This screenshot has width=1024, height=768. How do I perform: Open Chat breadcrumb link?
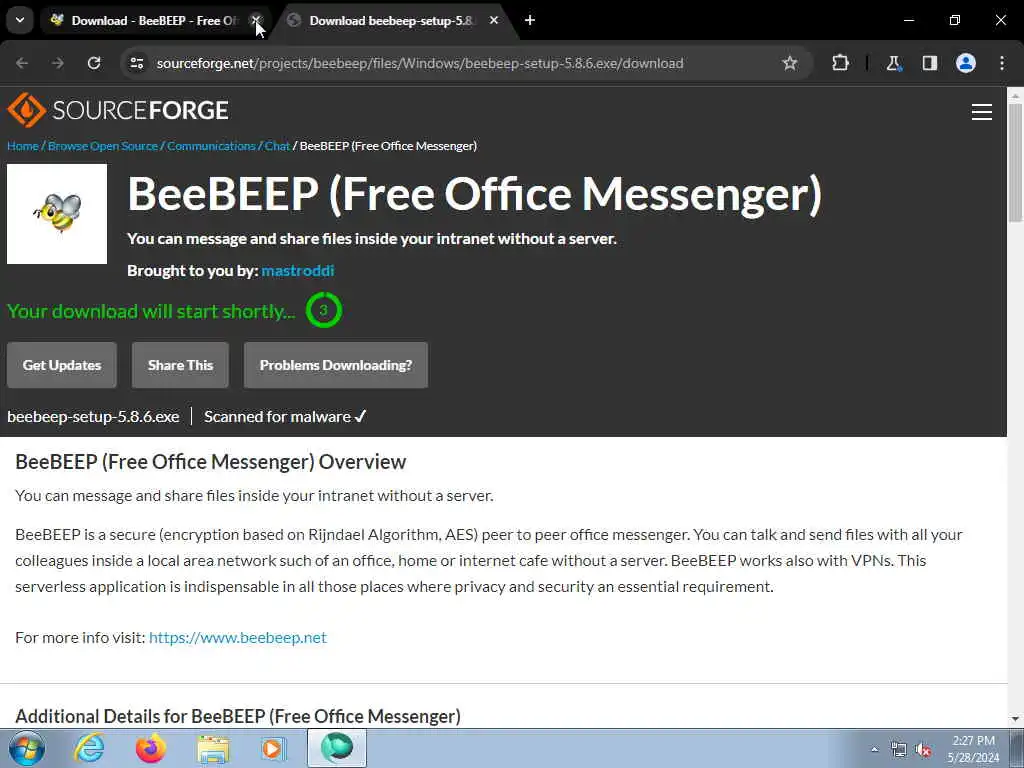coord(277,146)
